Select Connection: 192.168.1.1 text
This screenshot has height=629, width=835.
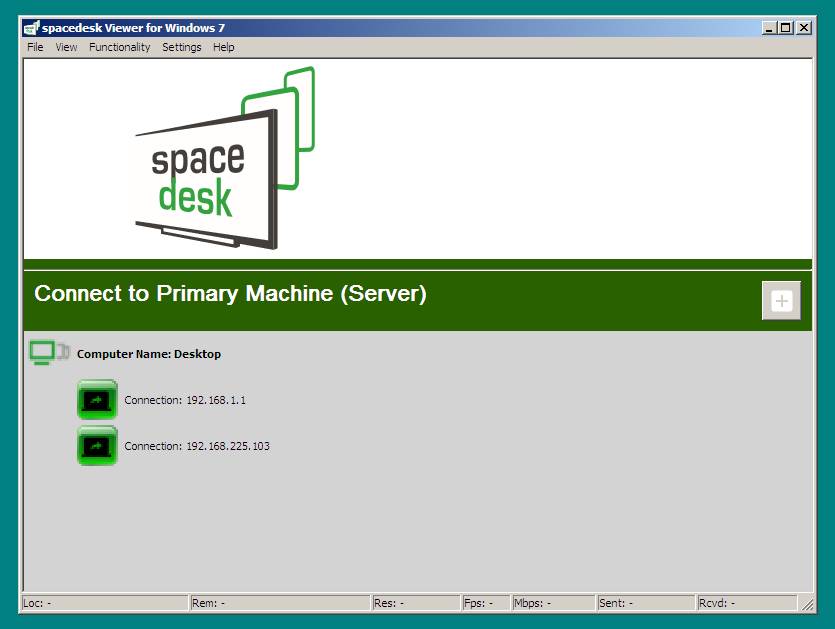pyautogui.click(x=185, y=400)
